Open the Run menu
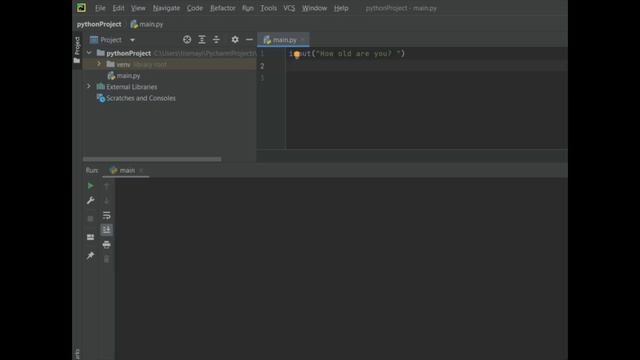640x360 pixels. point(247,8)
